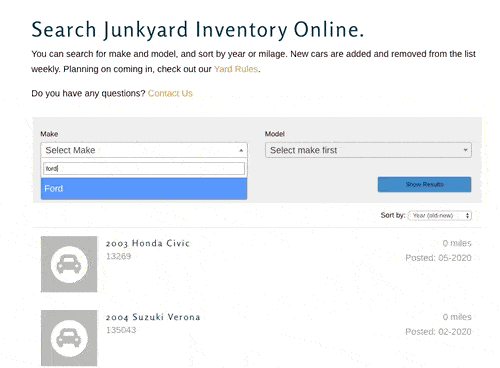Click the 2004 Suzuki Verona car placeholder image
This screenshot has height=368, width=500.
(x=69, y=338)
